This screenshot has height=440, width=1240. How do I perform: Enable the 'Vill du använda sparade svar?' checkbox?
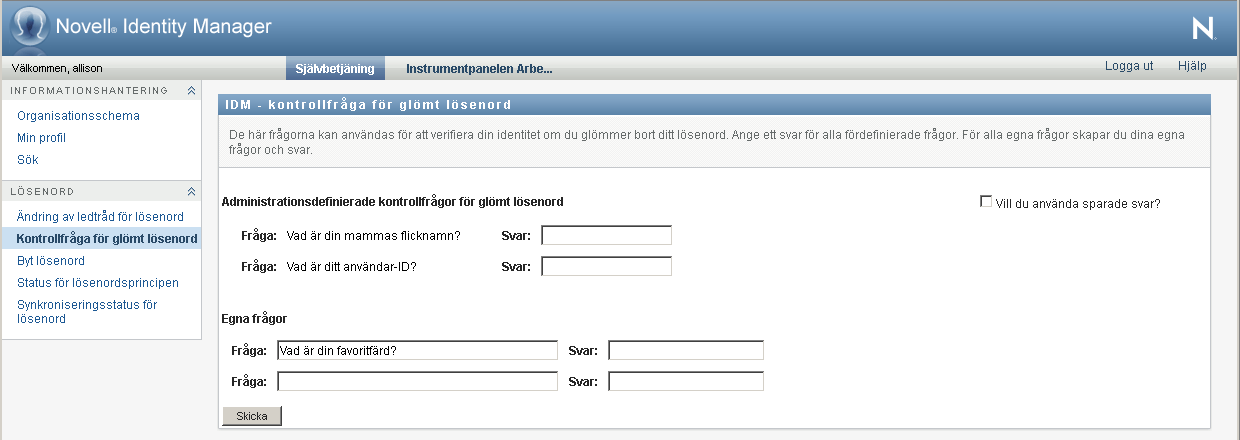tap(987, 202)
